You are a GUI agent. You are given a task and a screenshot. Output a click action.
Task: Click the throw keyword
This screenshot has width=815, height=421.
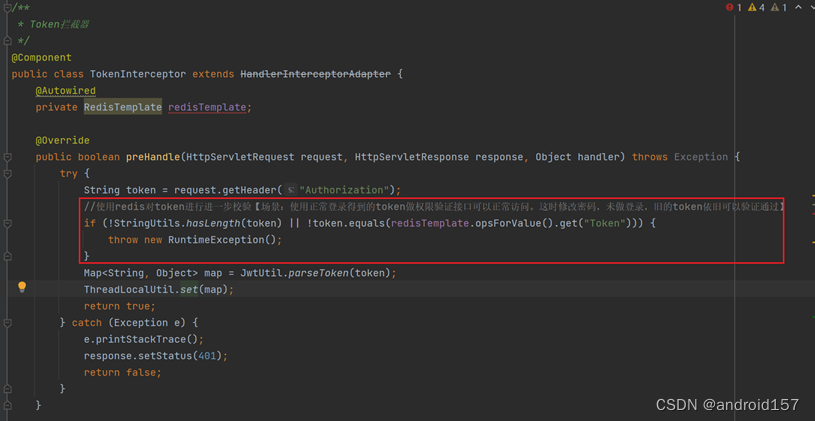tap(123, 240)
